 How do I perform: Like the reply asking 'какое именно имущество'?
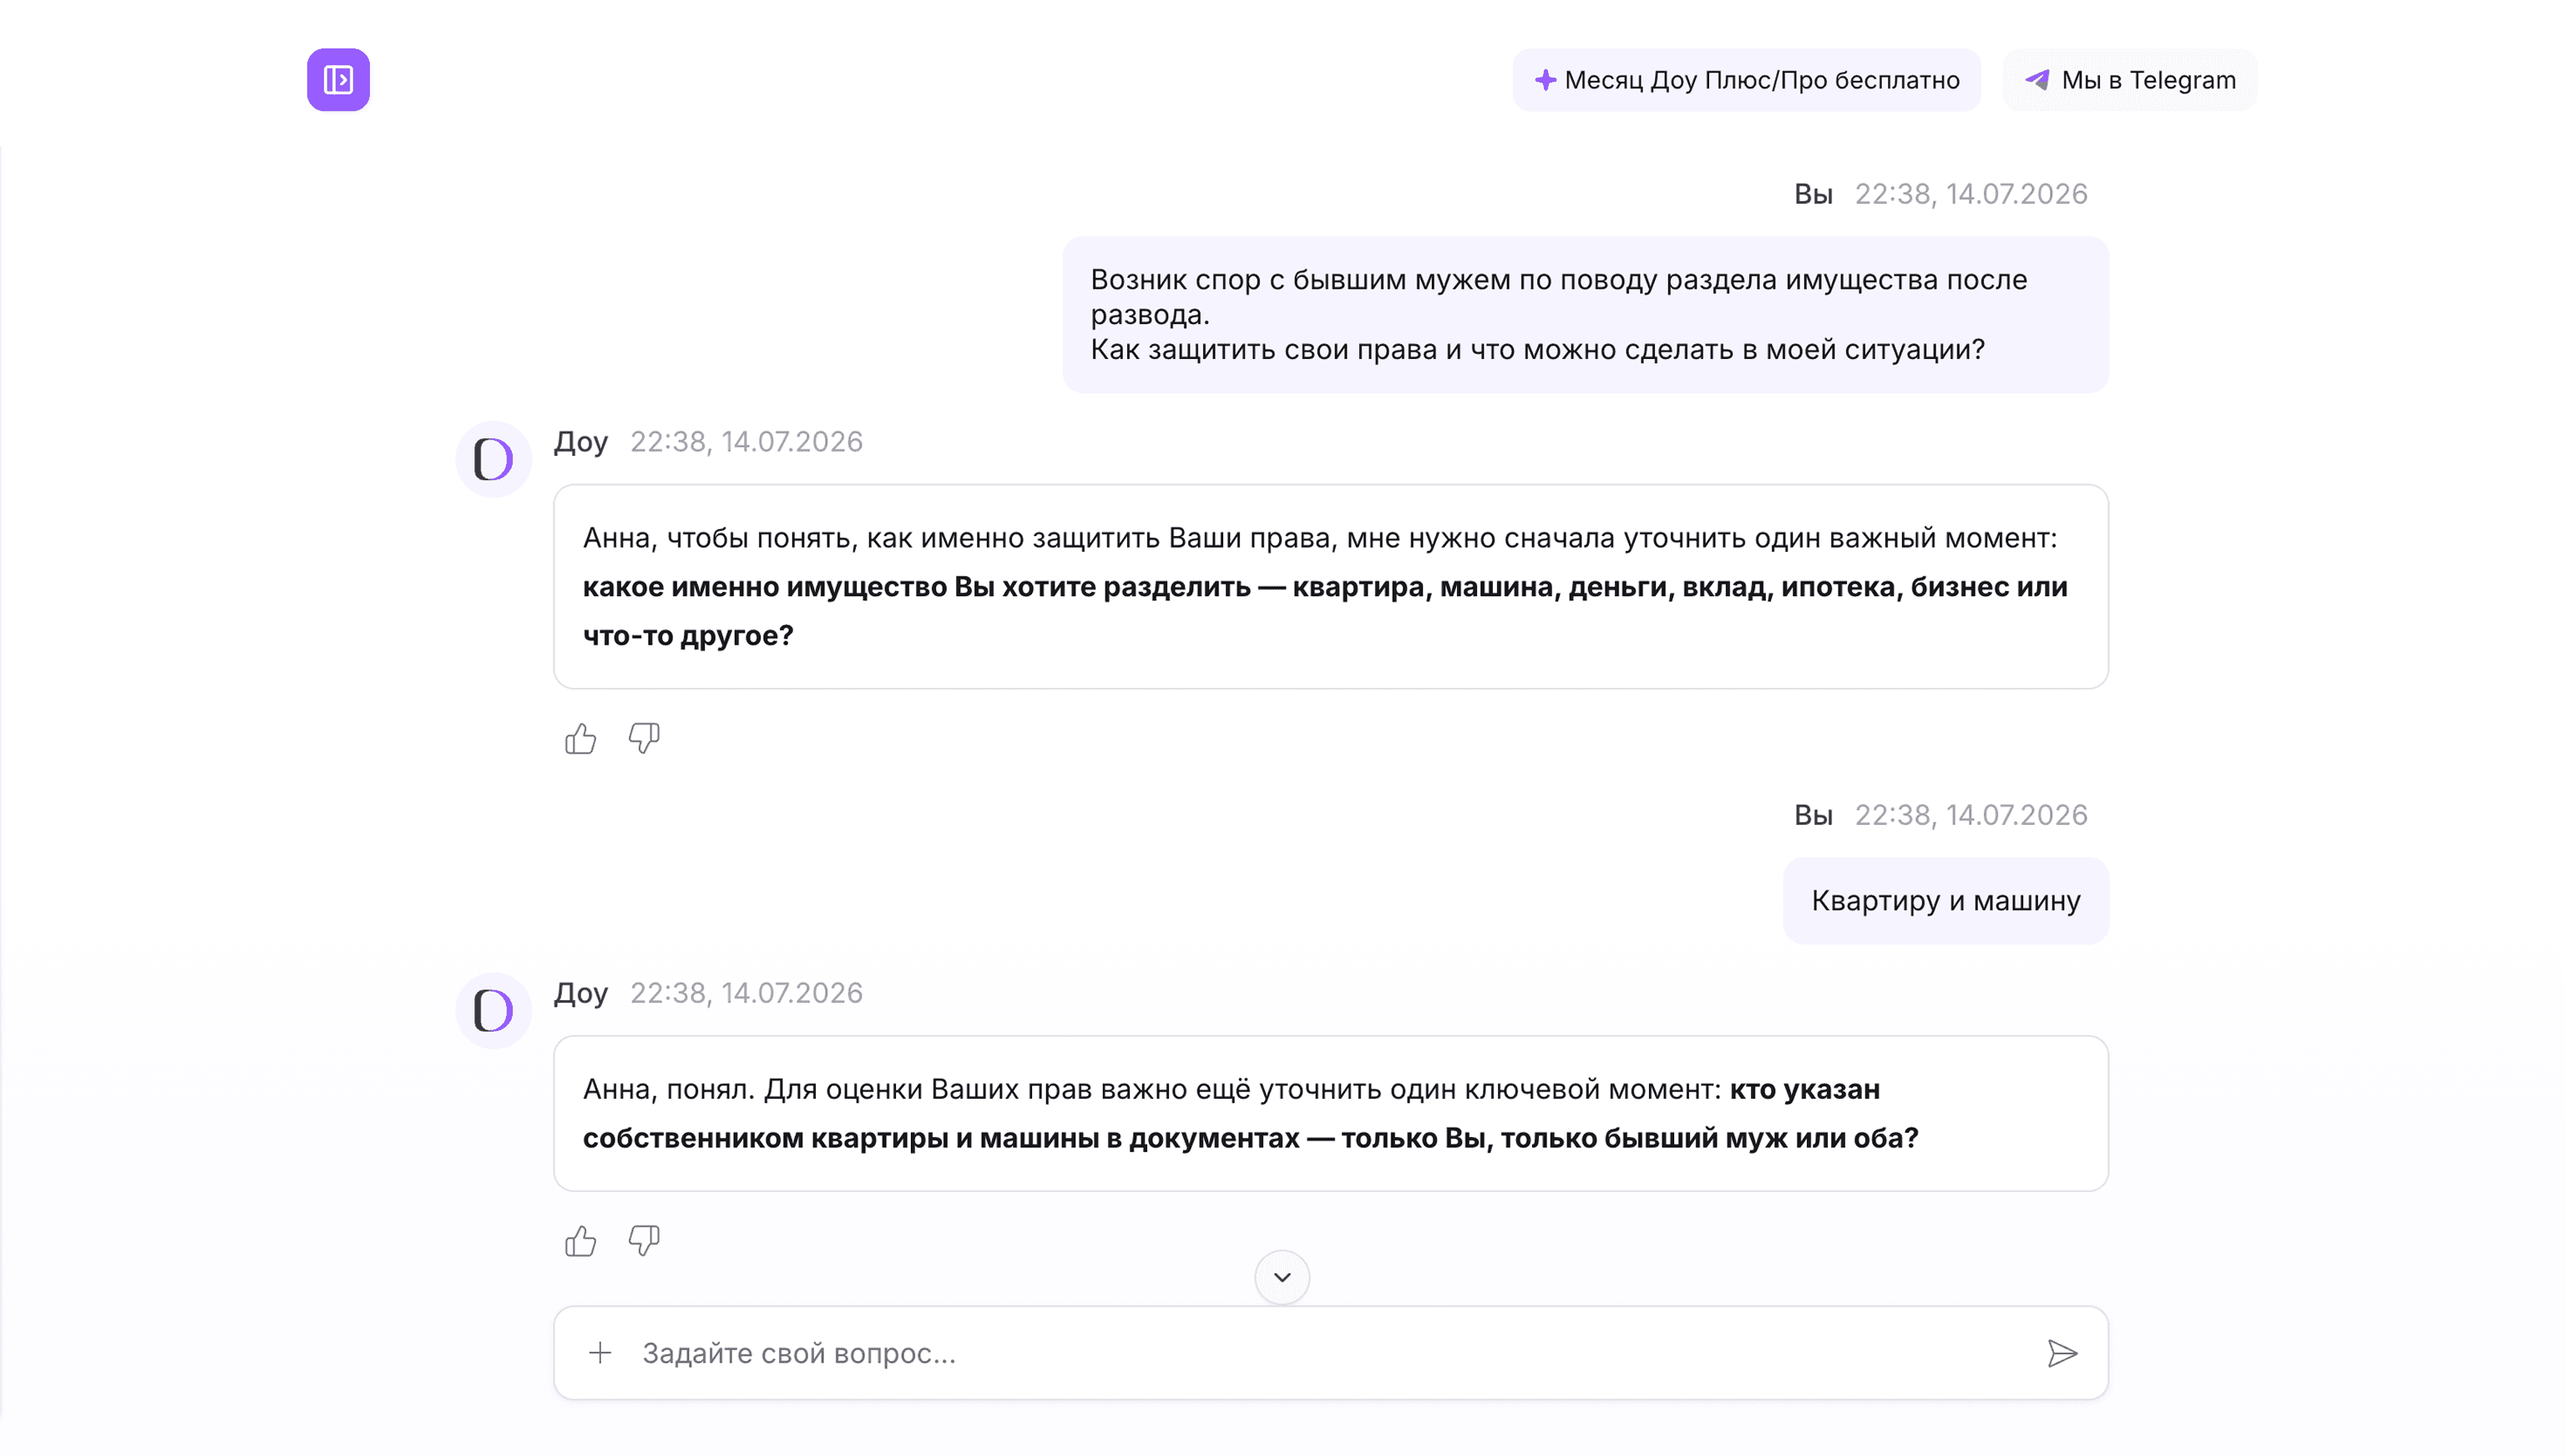(580, 739)
